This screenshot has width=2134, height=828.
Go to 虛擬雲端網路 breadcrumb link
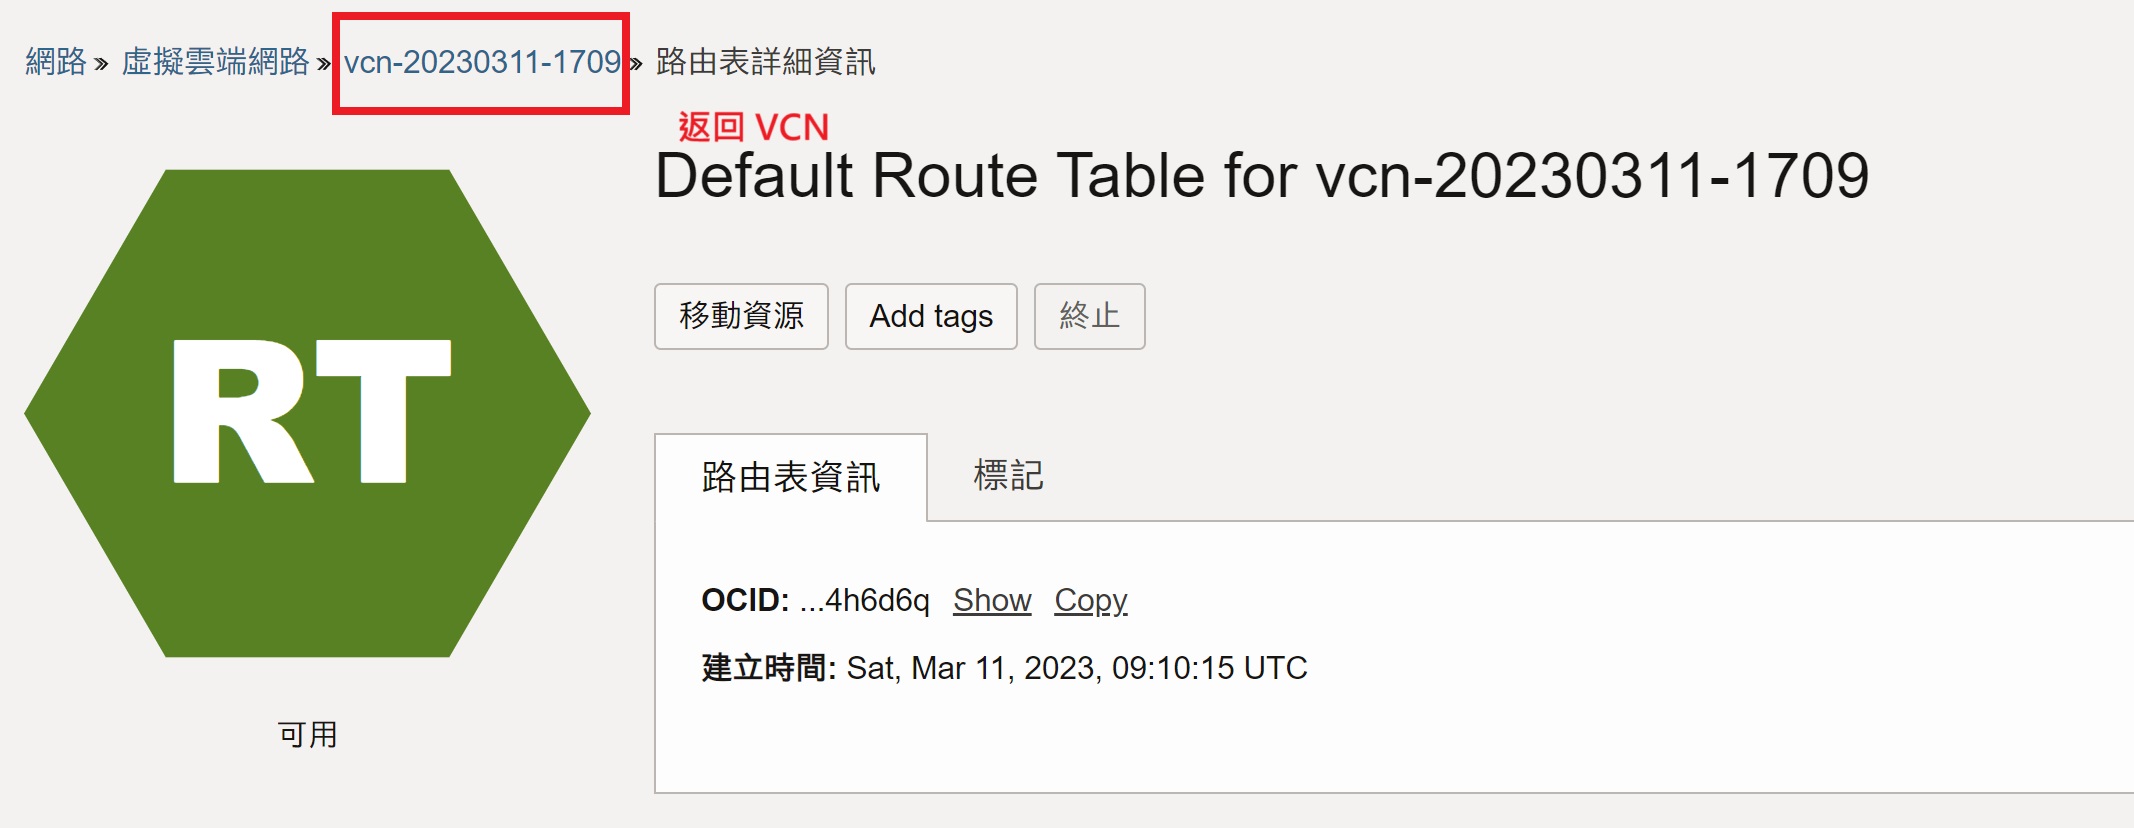pyautogui.click(x=215, y=62)
